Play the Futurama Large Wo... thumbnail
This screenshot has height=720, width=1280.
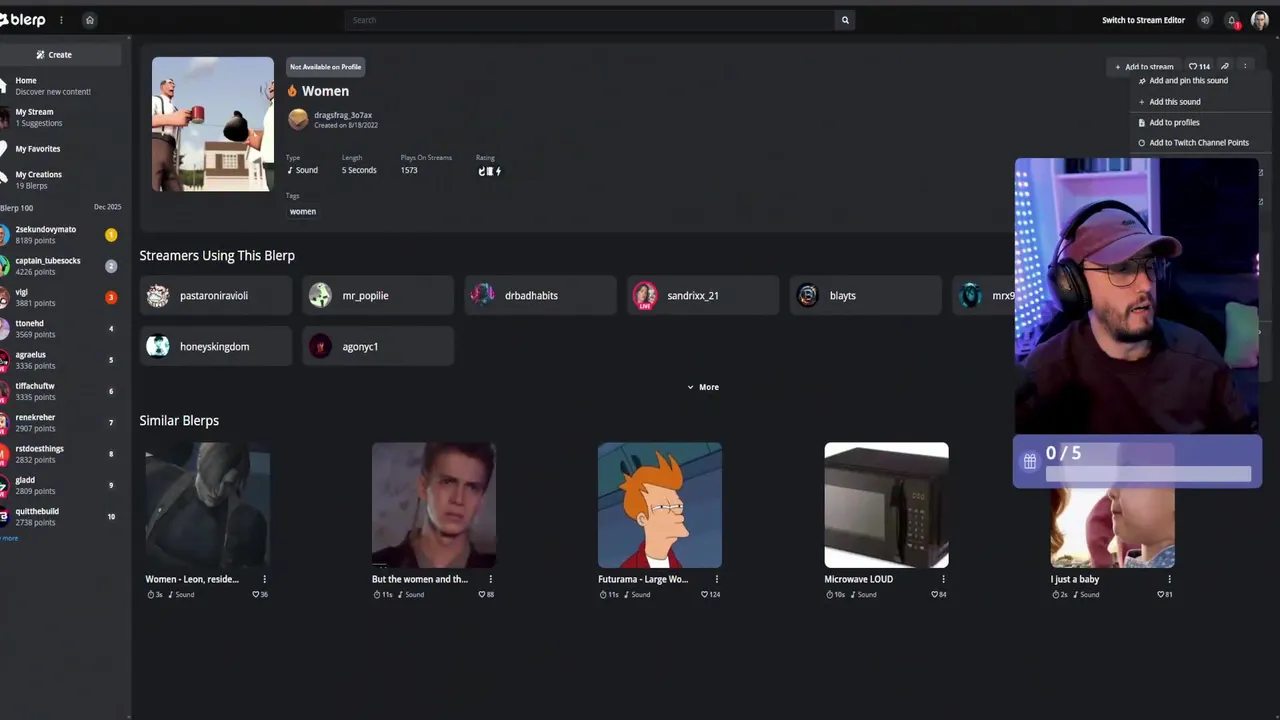click(x=660, y=505)
